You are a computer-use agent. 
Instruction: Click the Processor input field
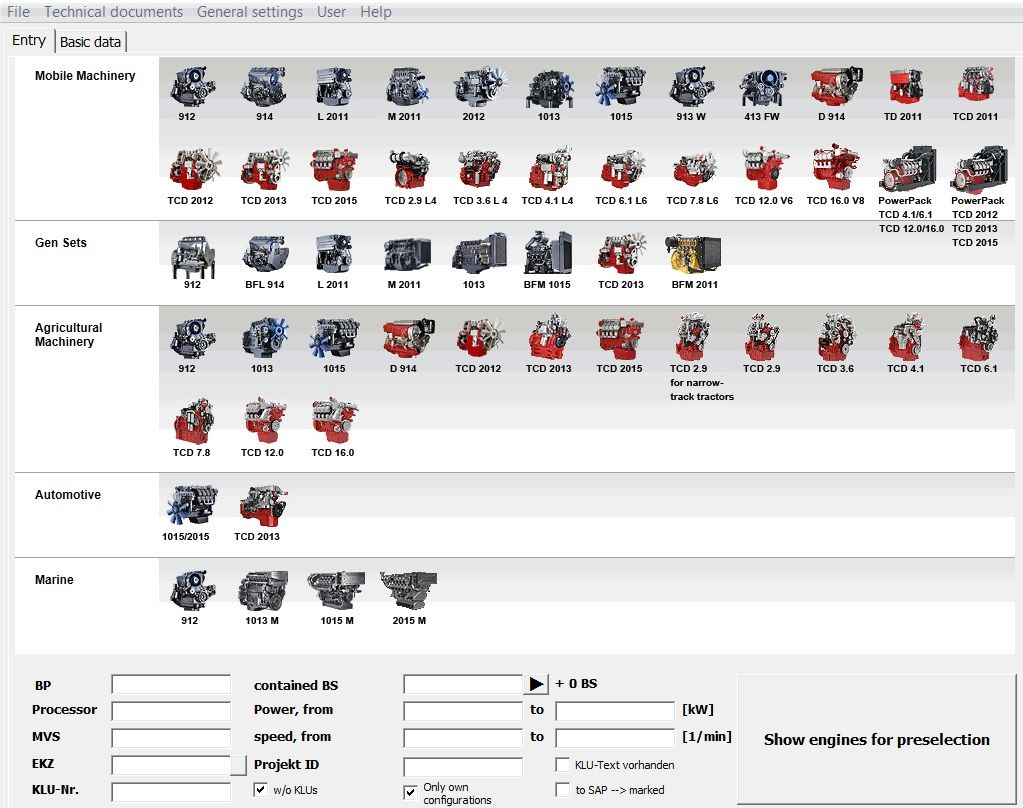tap(171, 711)
